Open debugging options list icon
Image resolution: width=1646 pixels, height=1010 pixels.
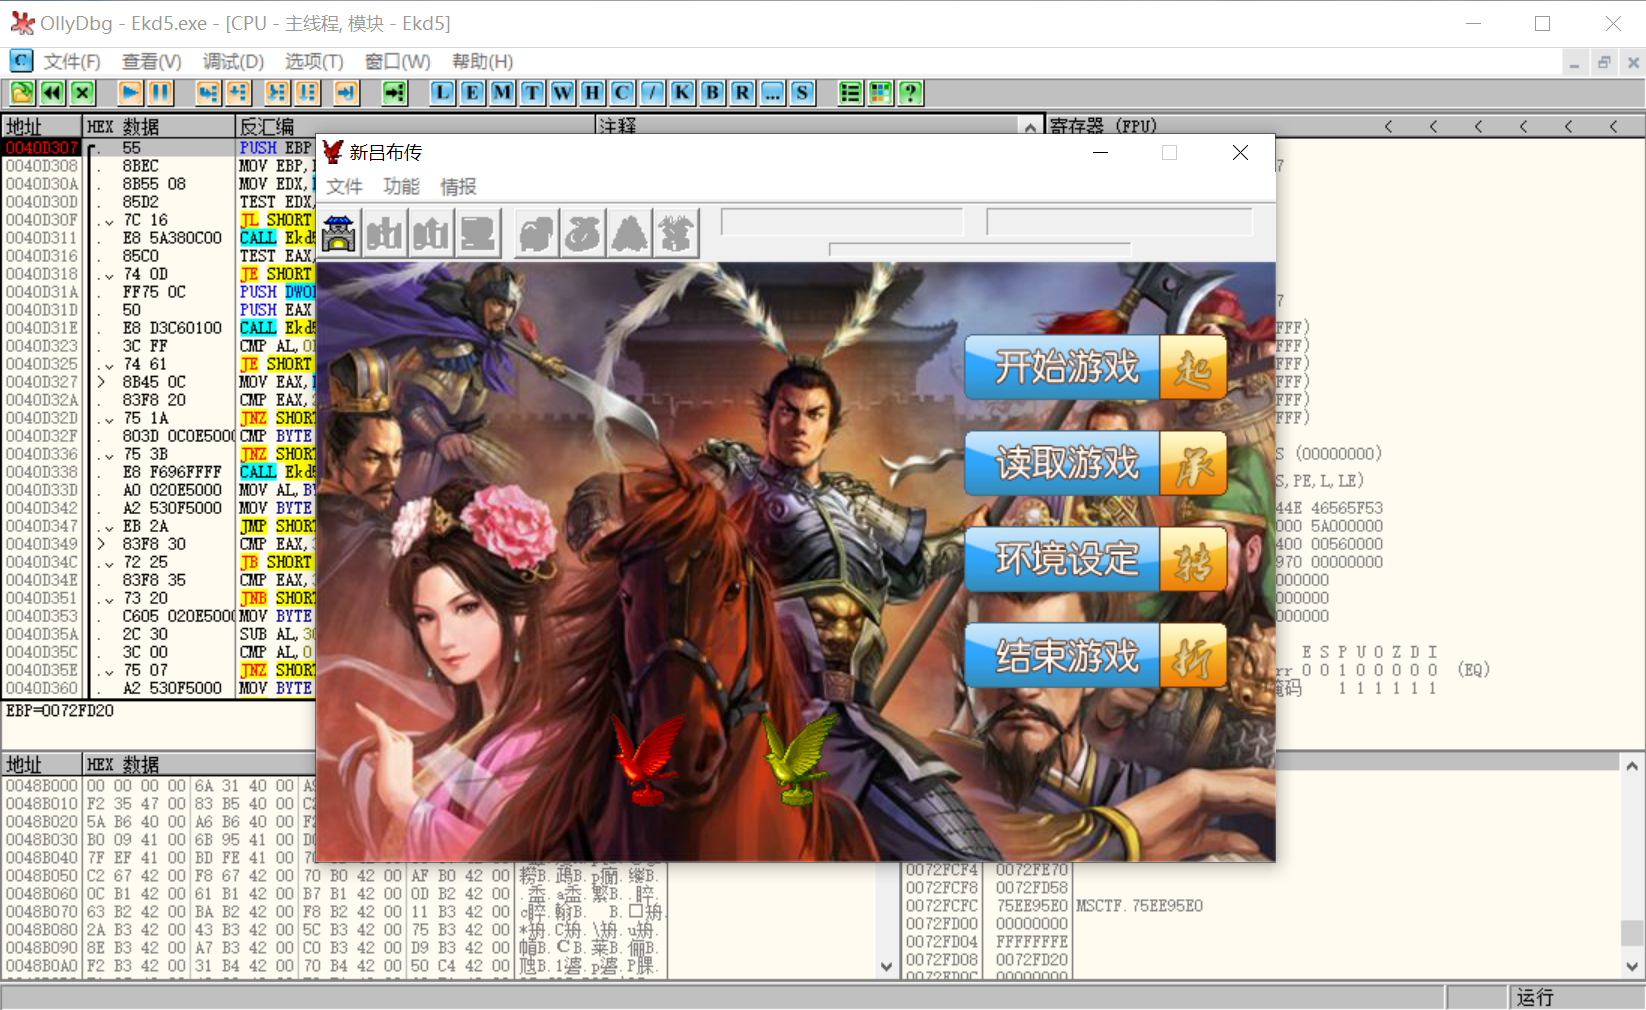(850, 93)
